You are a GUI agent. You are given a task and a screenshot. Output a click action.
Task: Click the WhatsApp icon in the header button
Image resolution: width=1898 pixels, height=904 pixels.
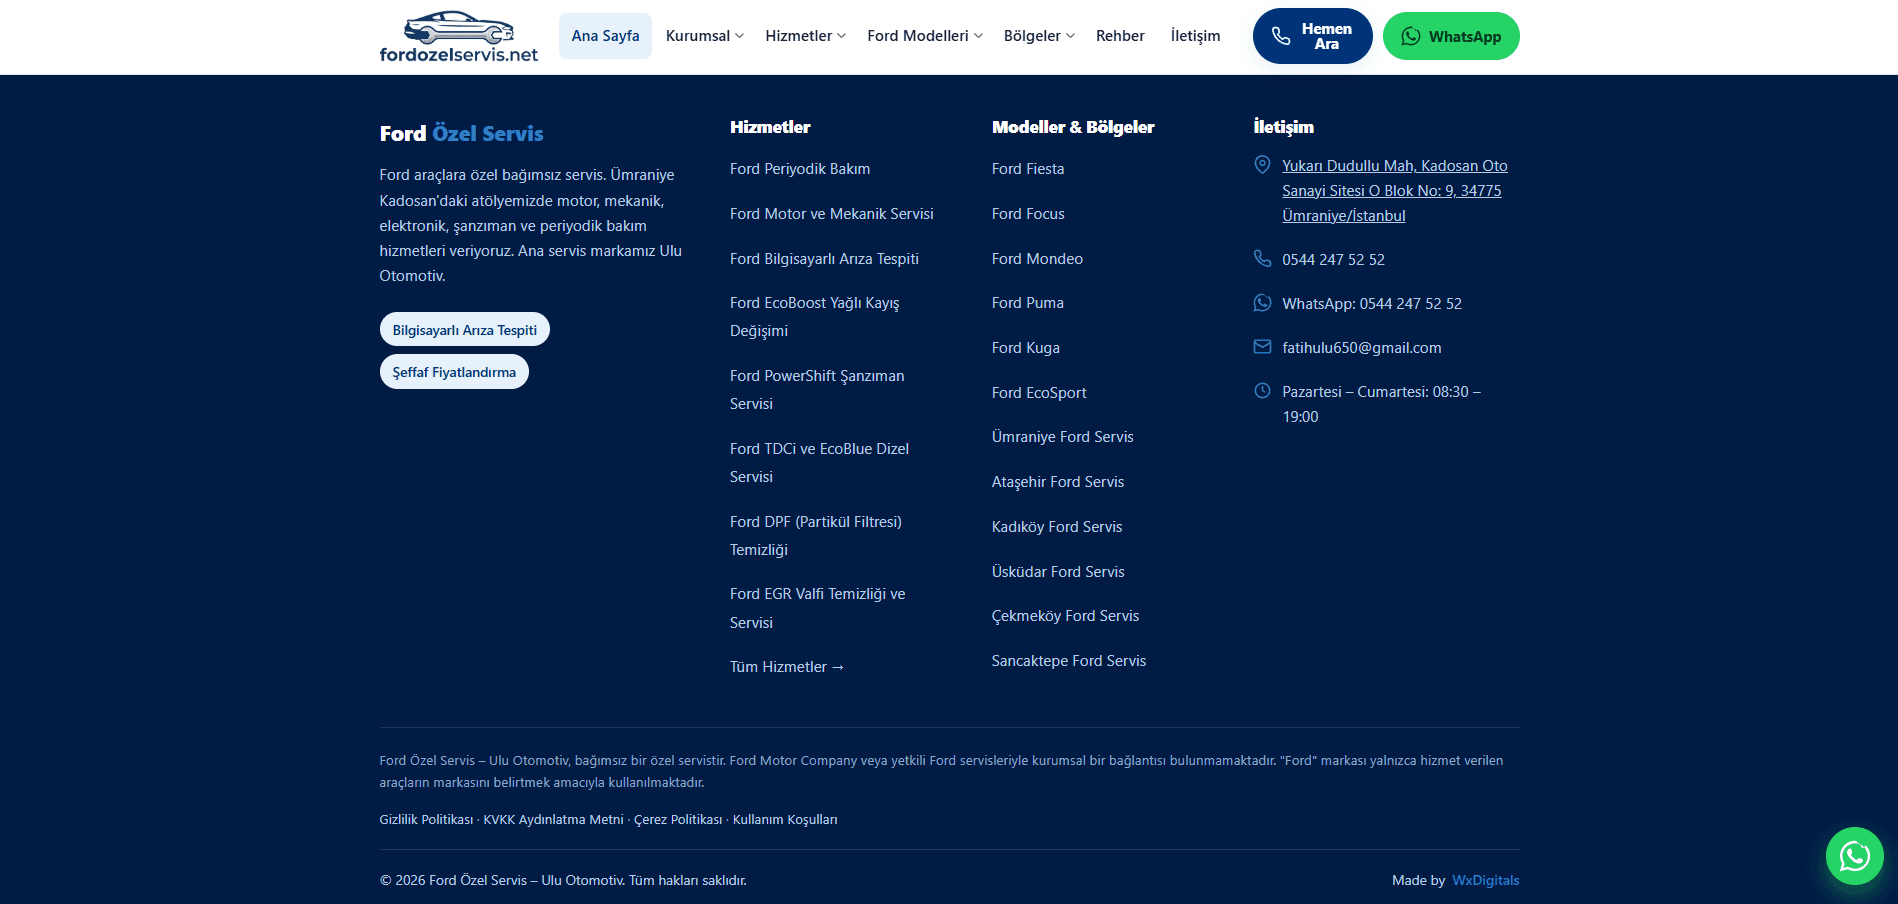click(1411, 37)
